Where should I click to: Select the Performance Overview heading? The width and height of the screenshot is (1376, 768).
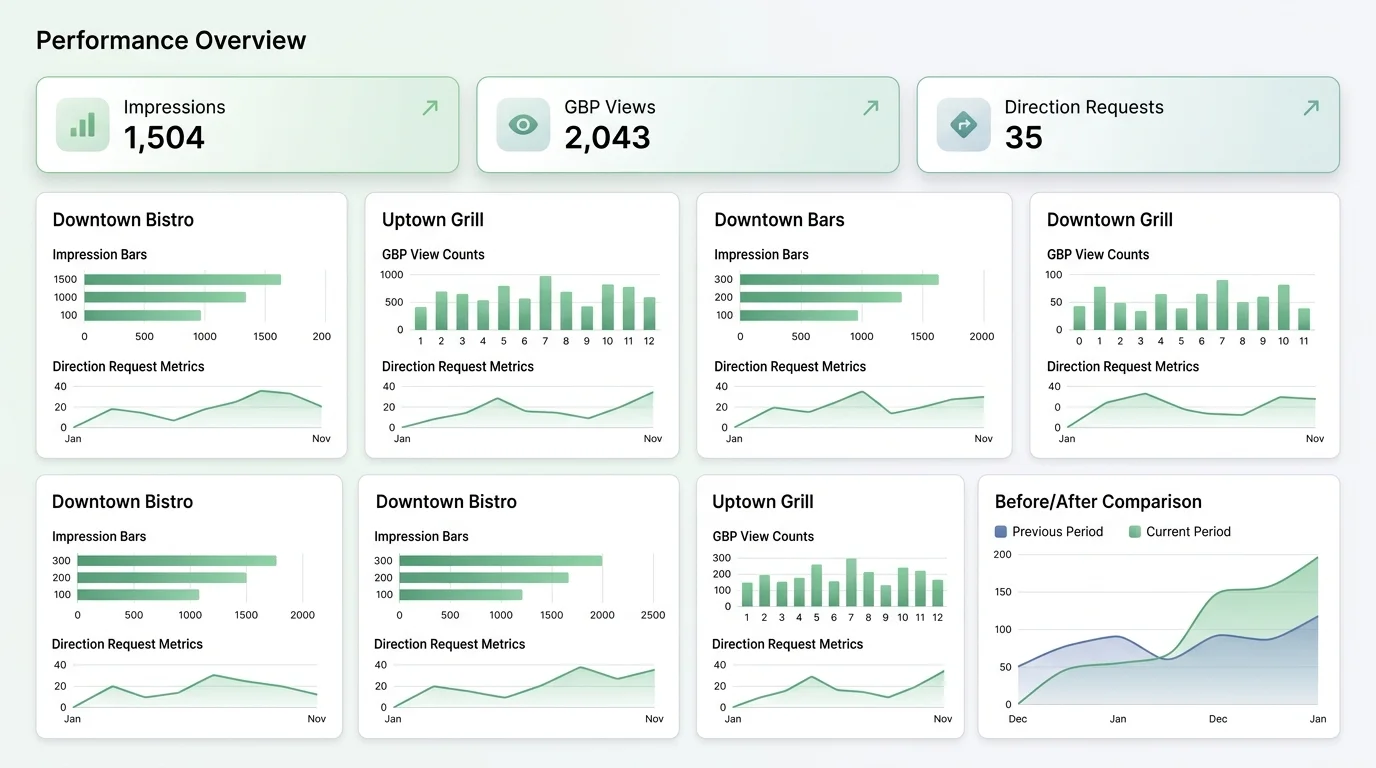coord(171,41)
